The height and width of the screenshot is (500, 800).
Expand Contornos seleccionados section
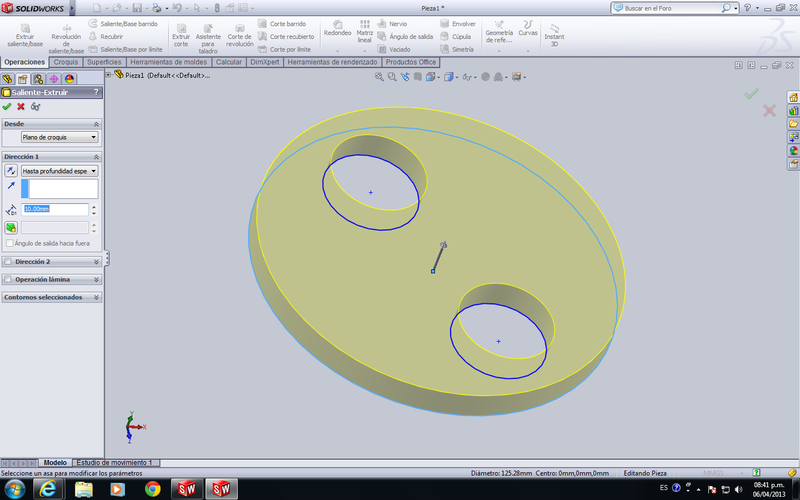96,297
